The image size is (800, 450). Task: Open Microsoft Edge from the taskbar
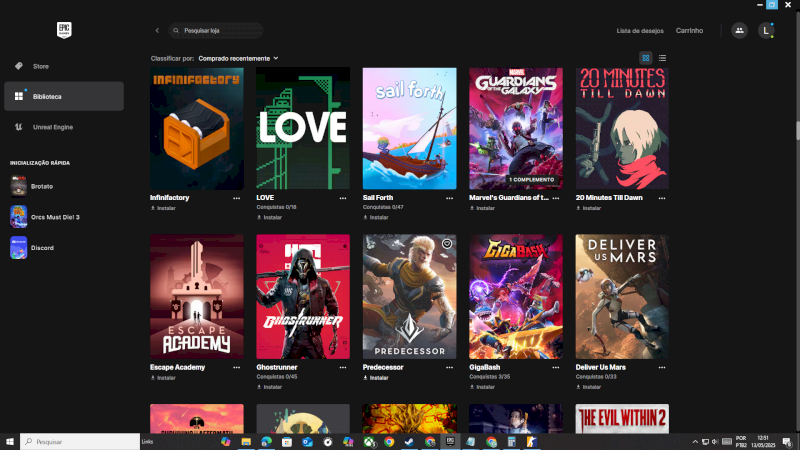click(266, 442)
